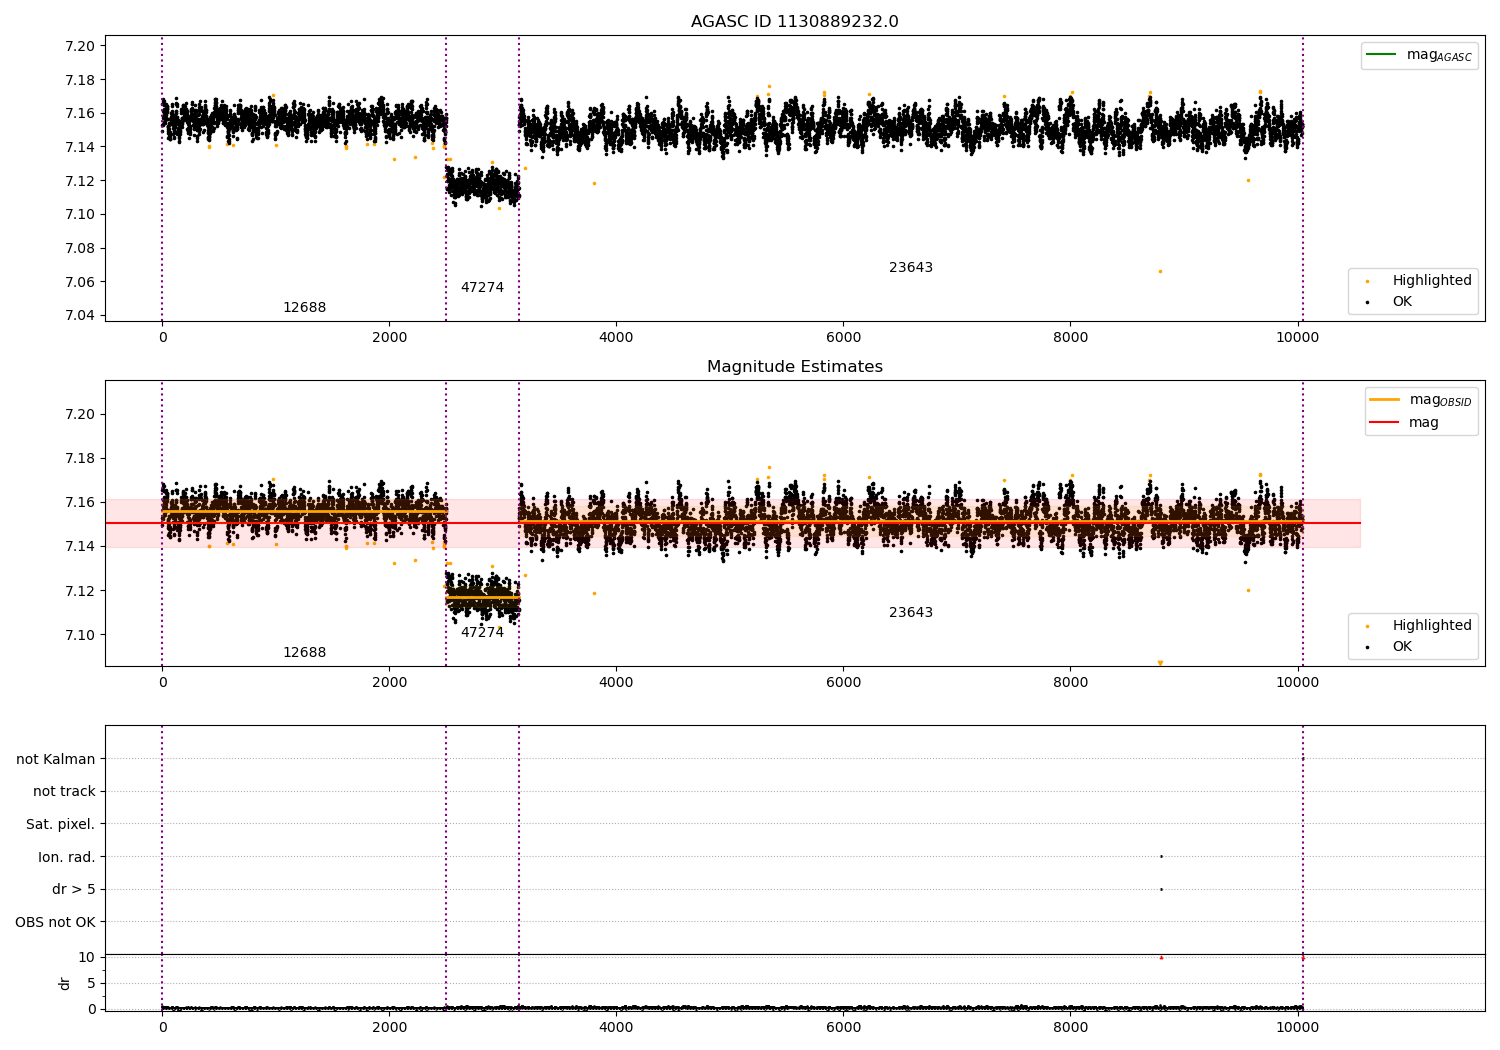Click the obsid label '47274' in middle plot

(482, 632)
